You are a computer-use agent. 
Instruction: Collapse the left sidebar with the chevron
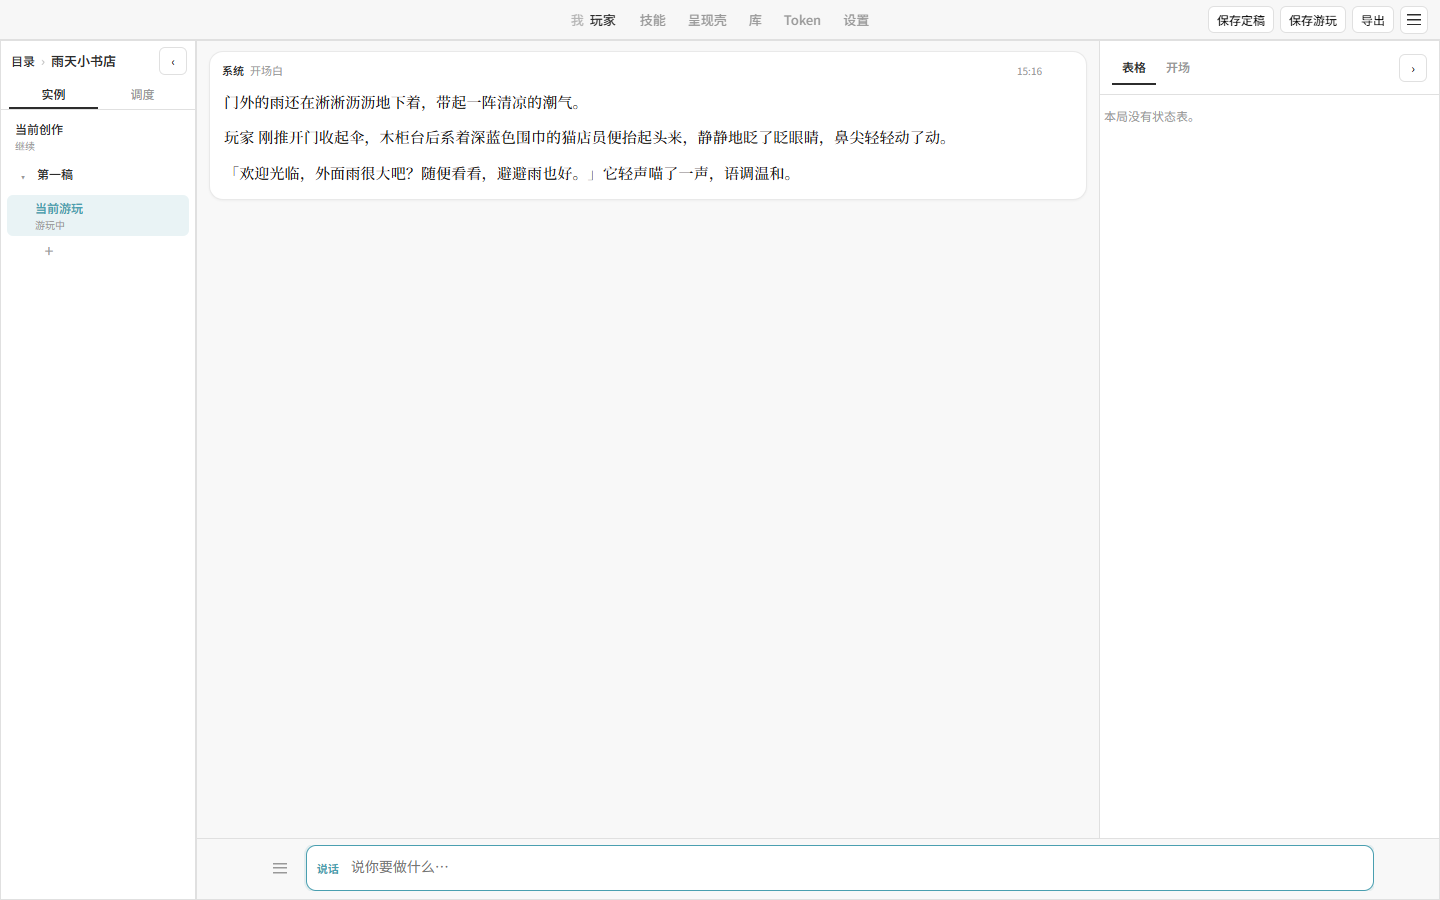pyautogui.click(x=173, y=62)
